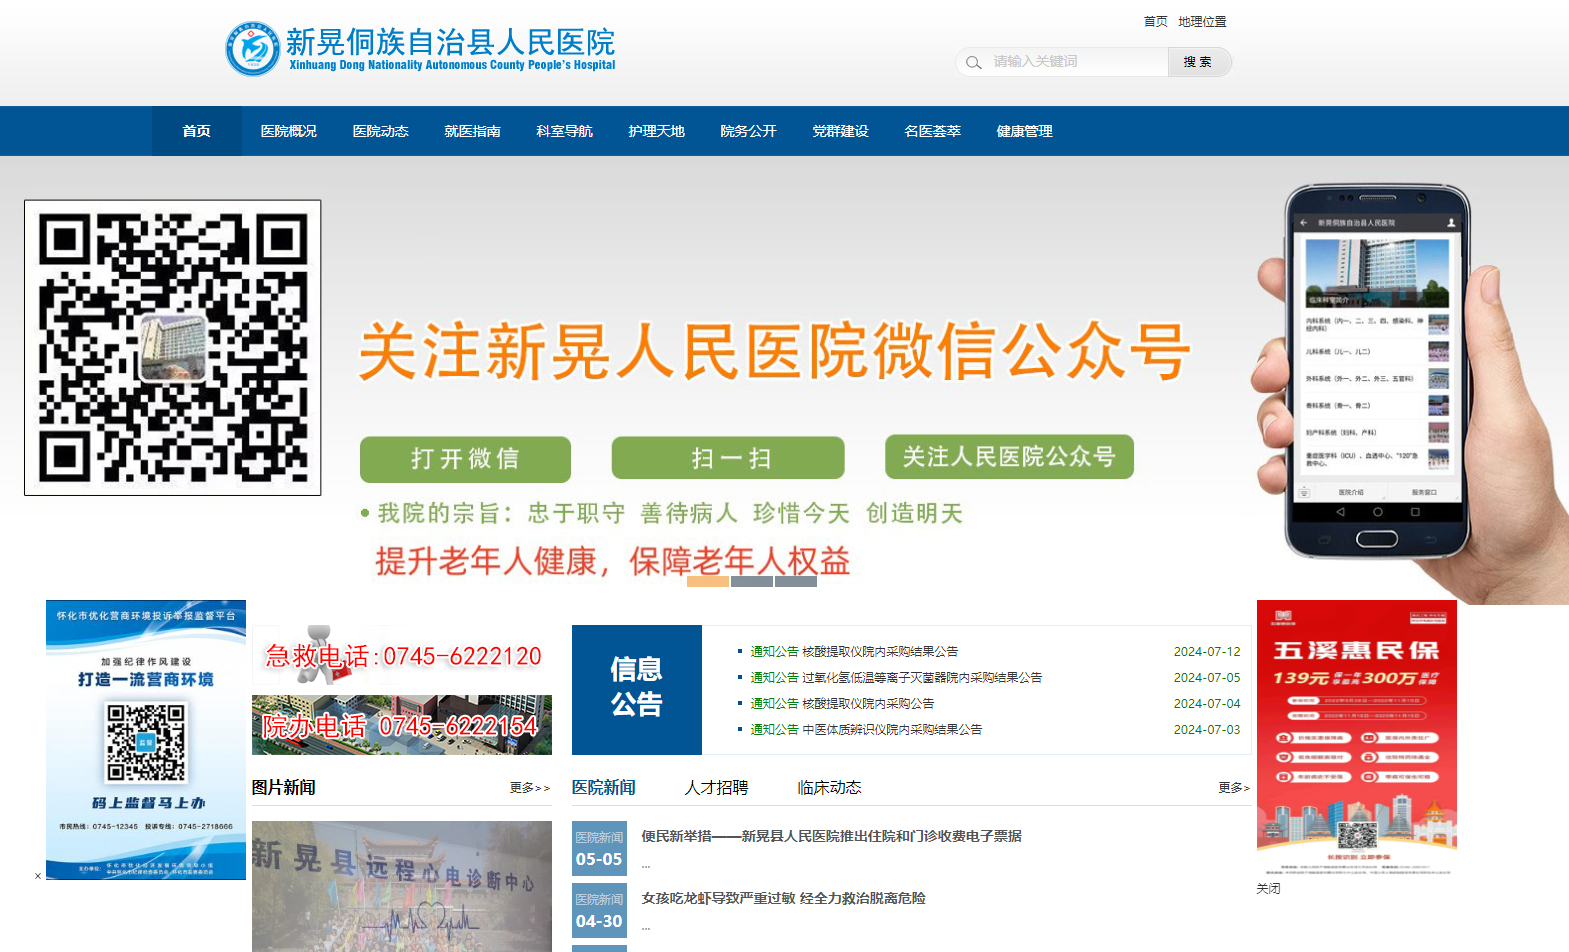Click the 05-05 news date badge

pyautogui.click(x=599, y=851)
